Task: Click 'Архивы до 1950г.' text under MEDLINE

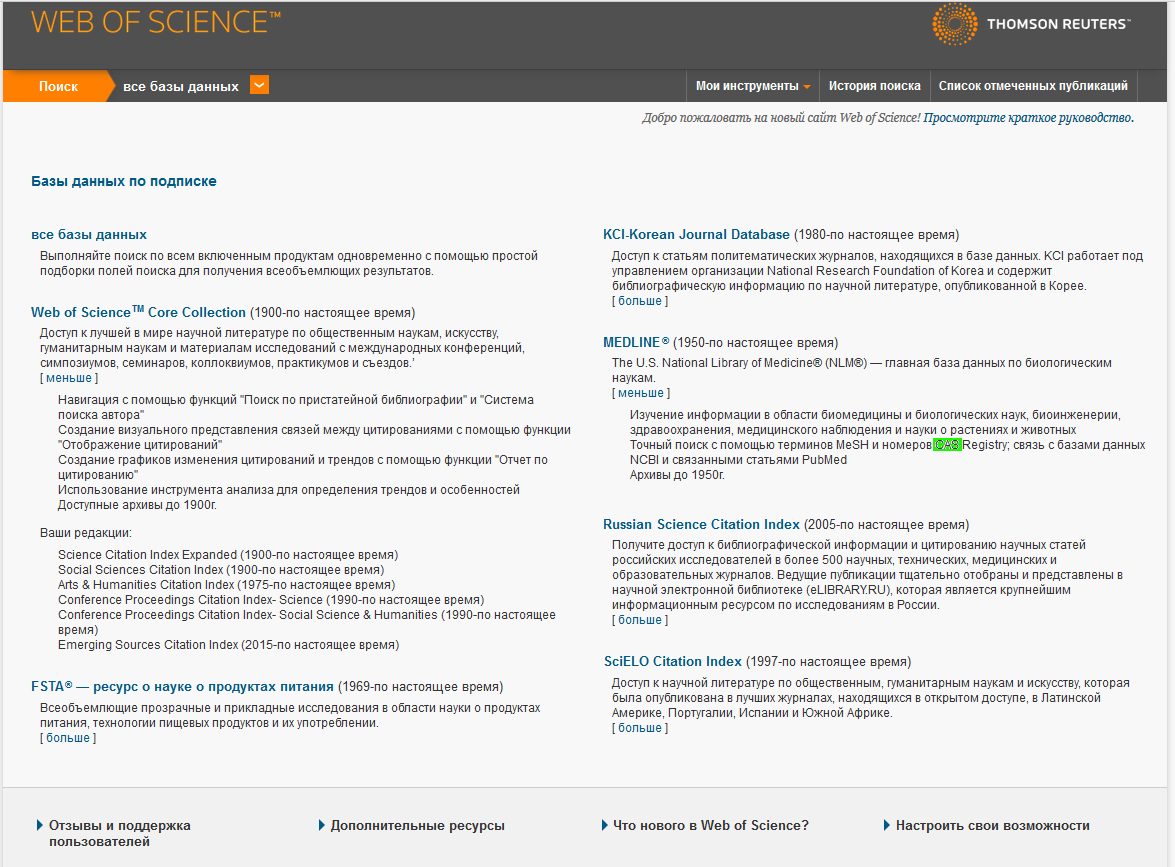Action: (x=677, y=475)
